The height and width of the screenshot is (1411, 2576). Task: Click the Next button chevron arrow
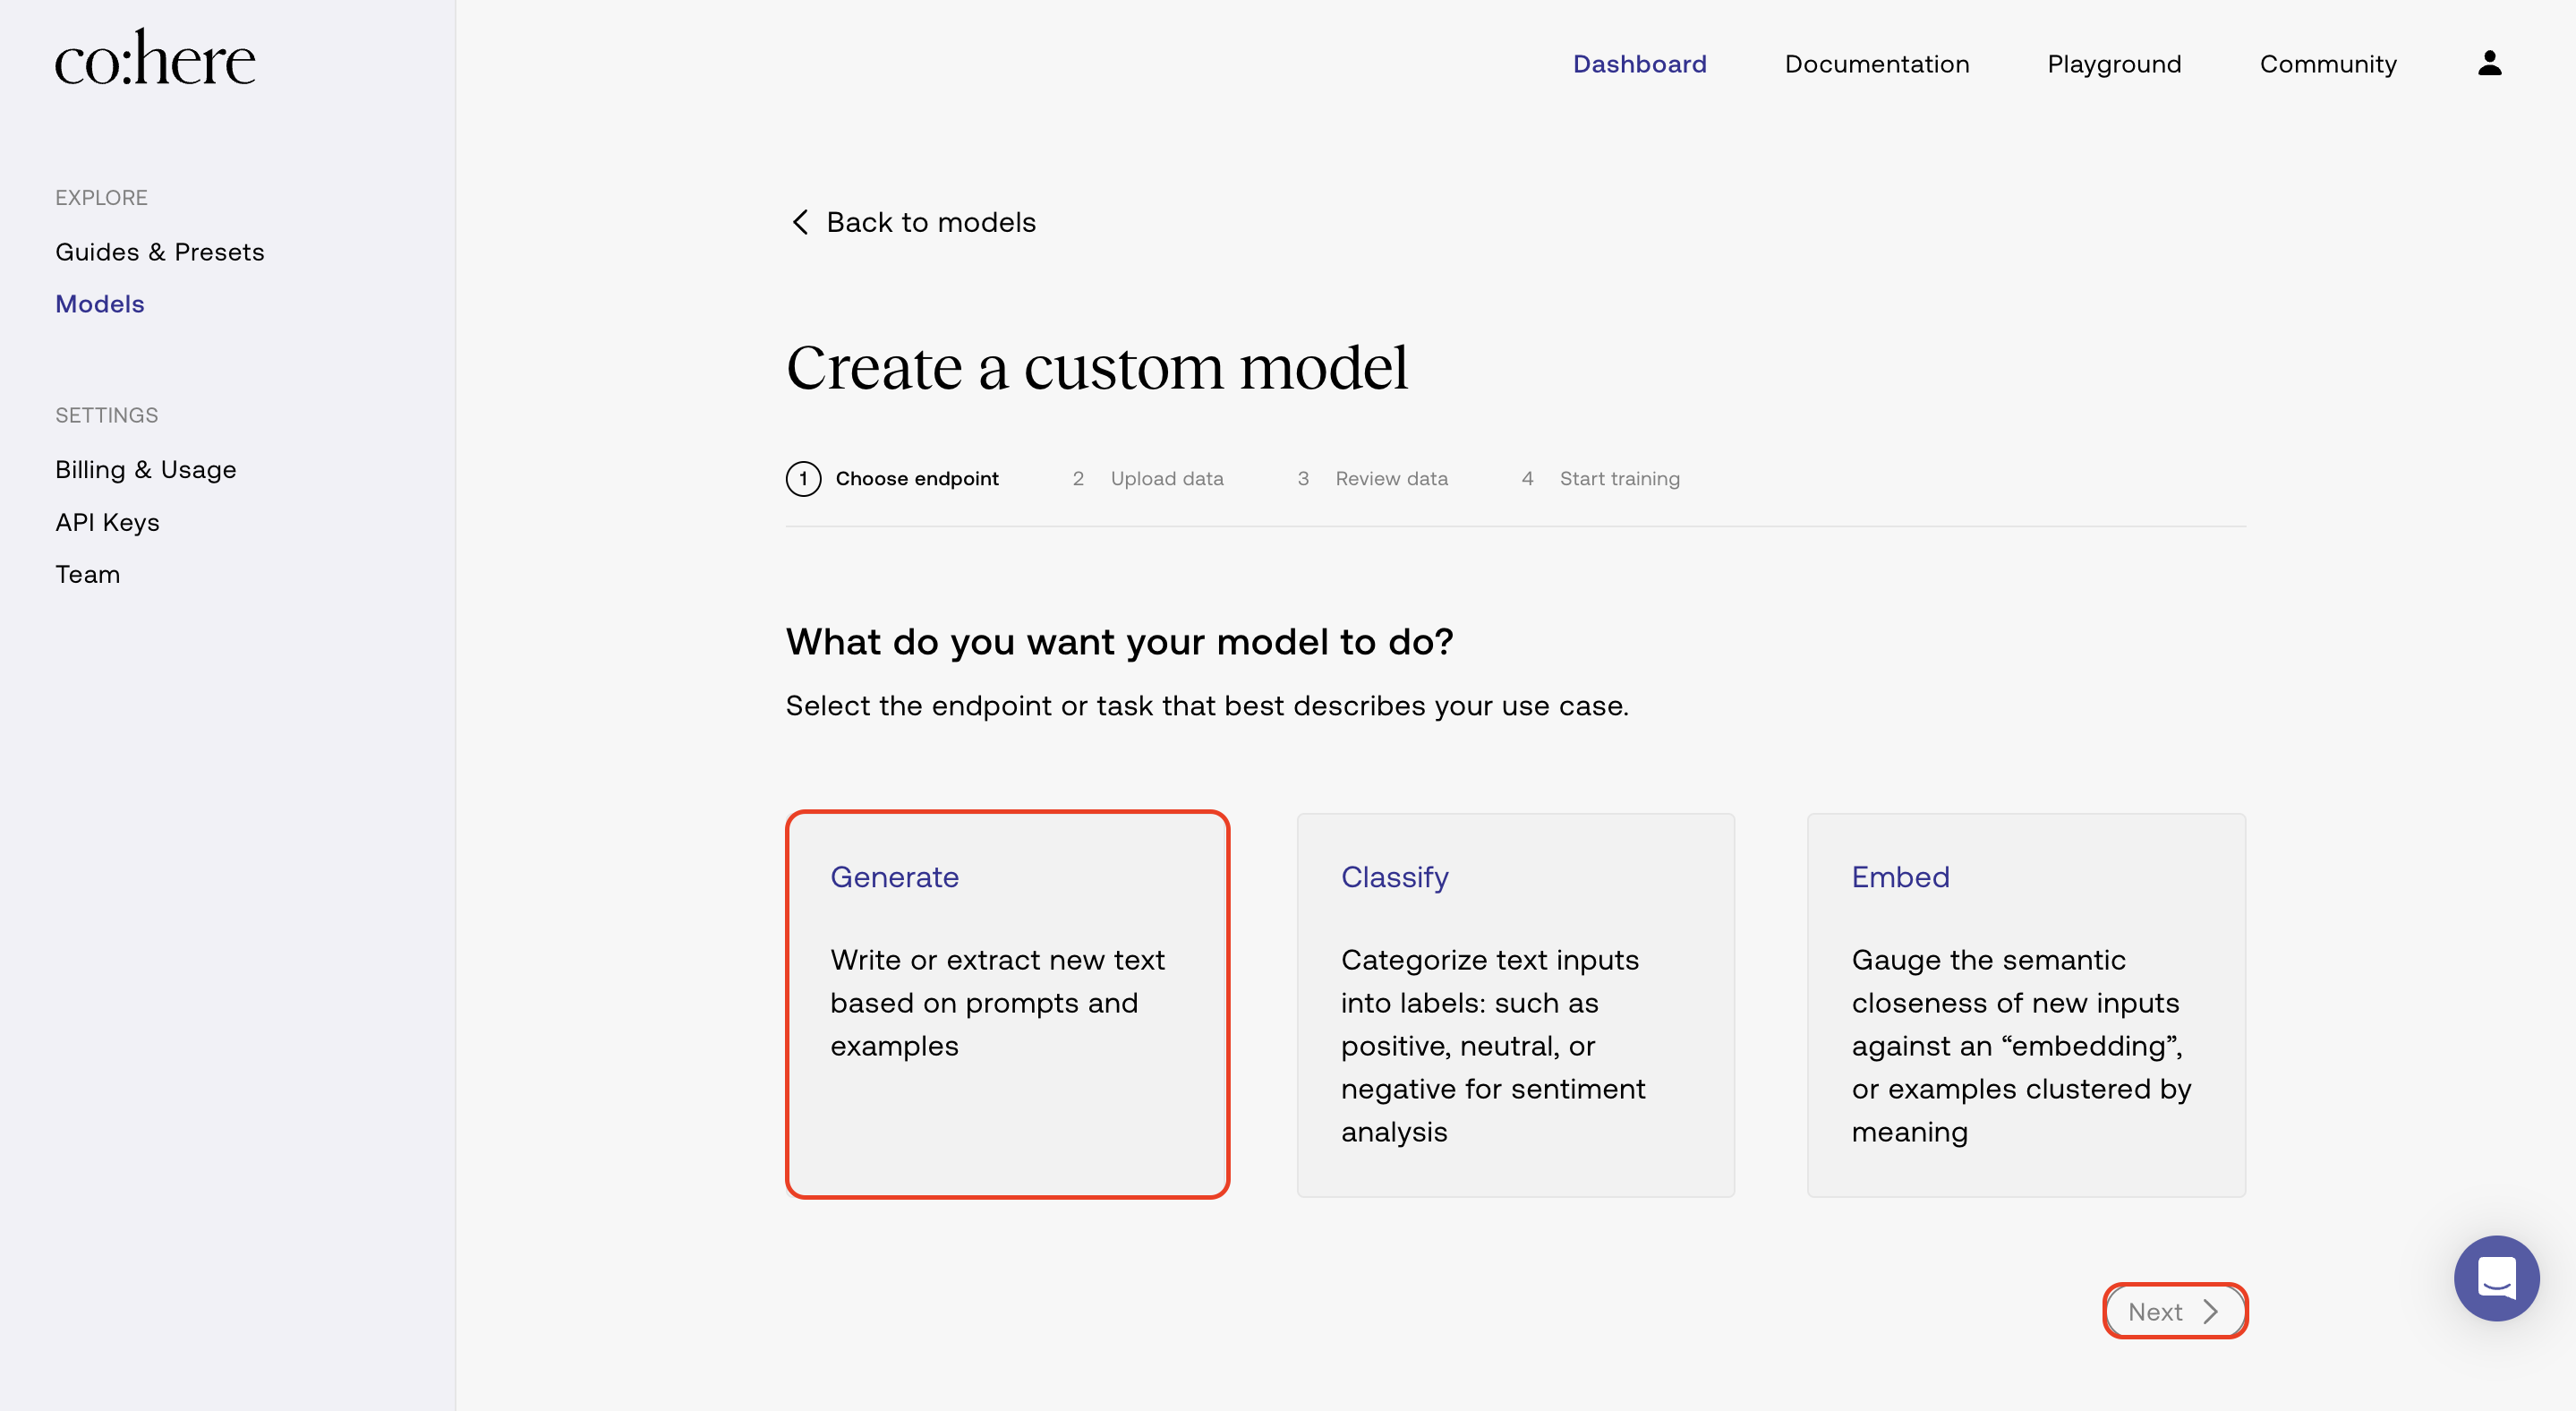[x=2211, y=1311]
